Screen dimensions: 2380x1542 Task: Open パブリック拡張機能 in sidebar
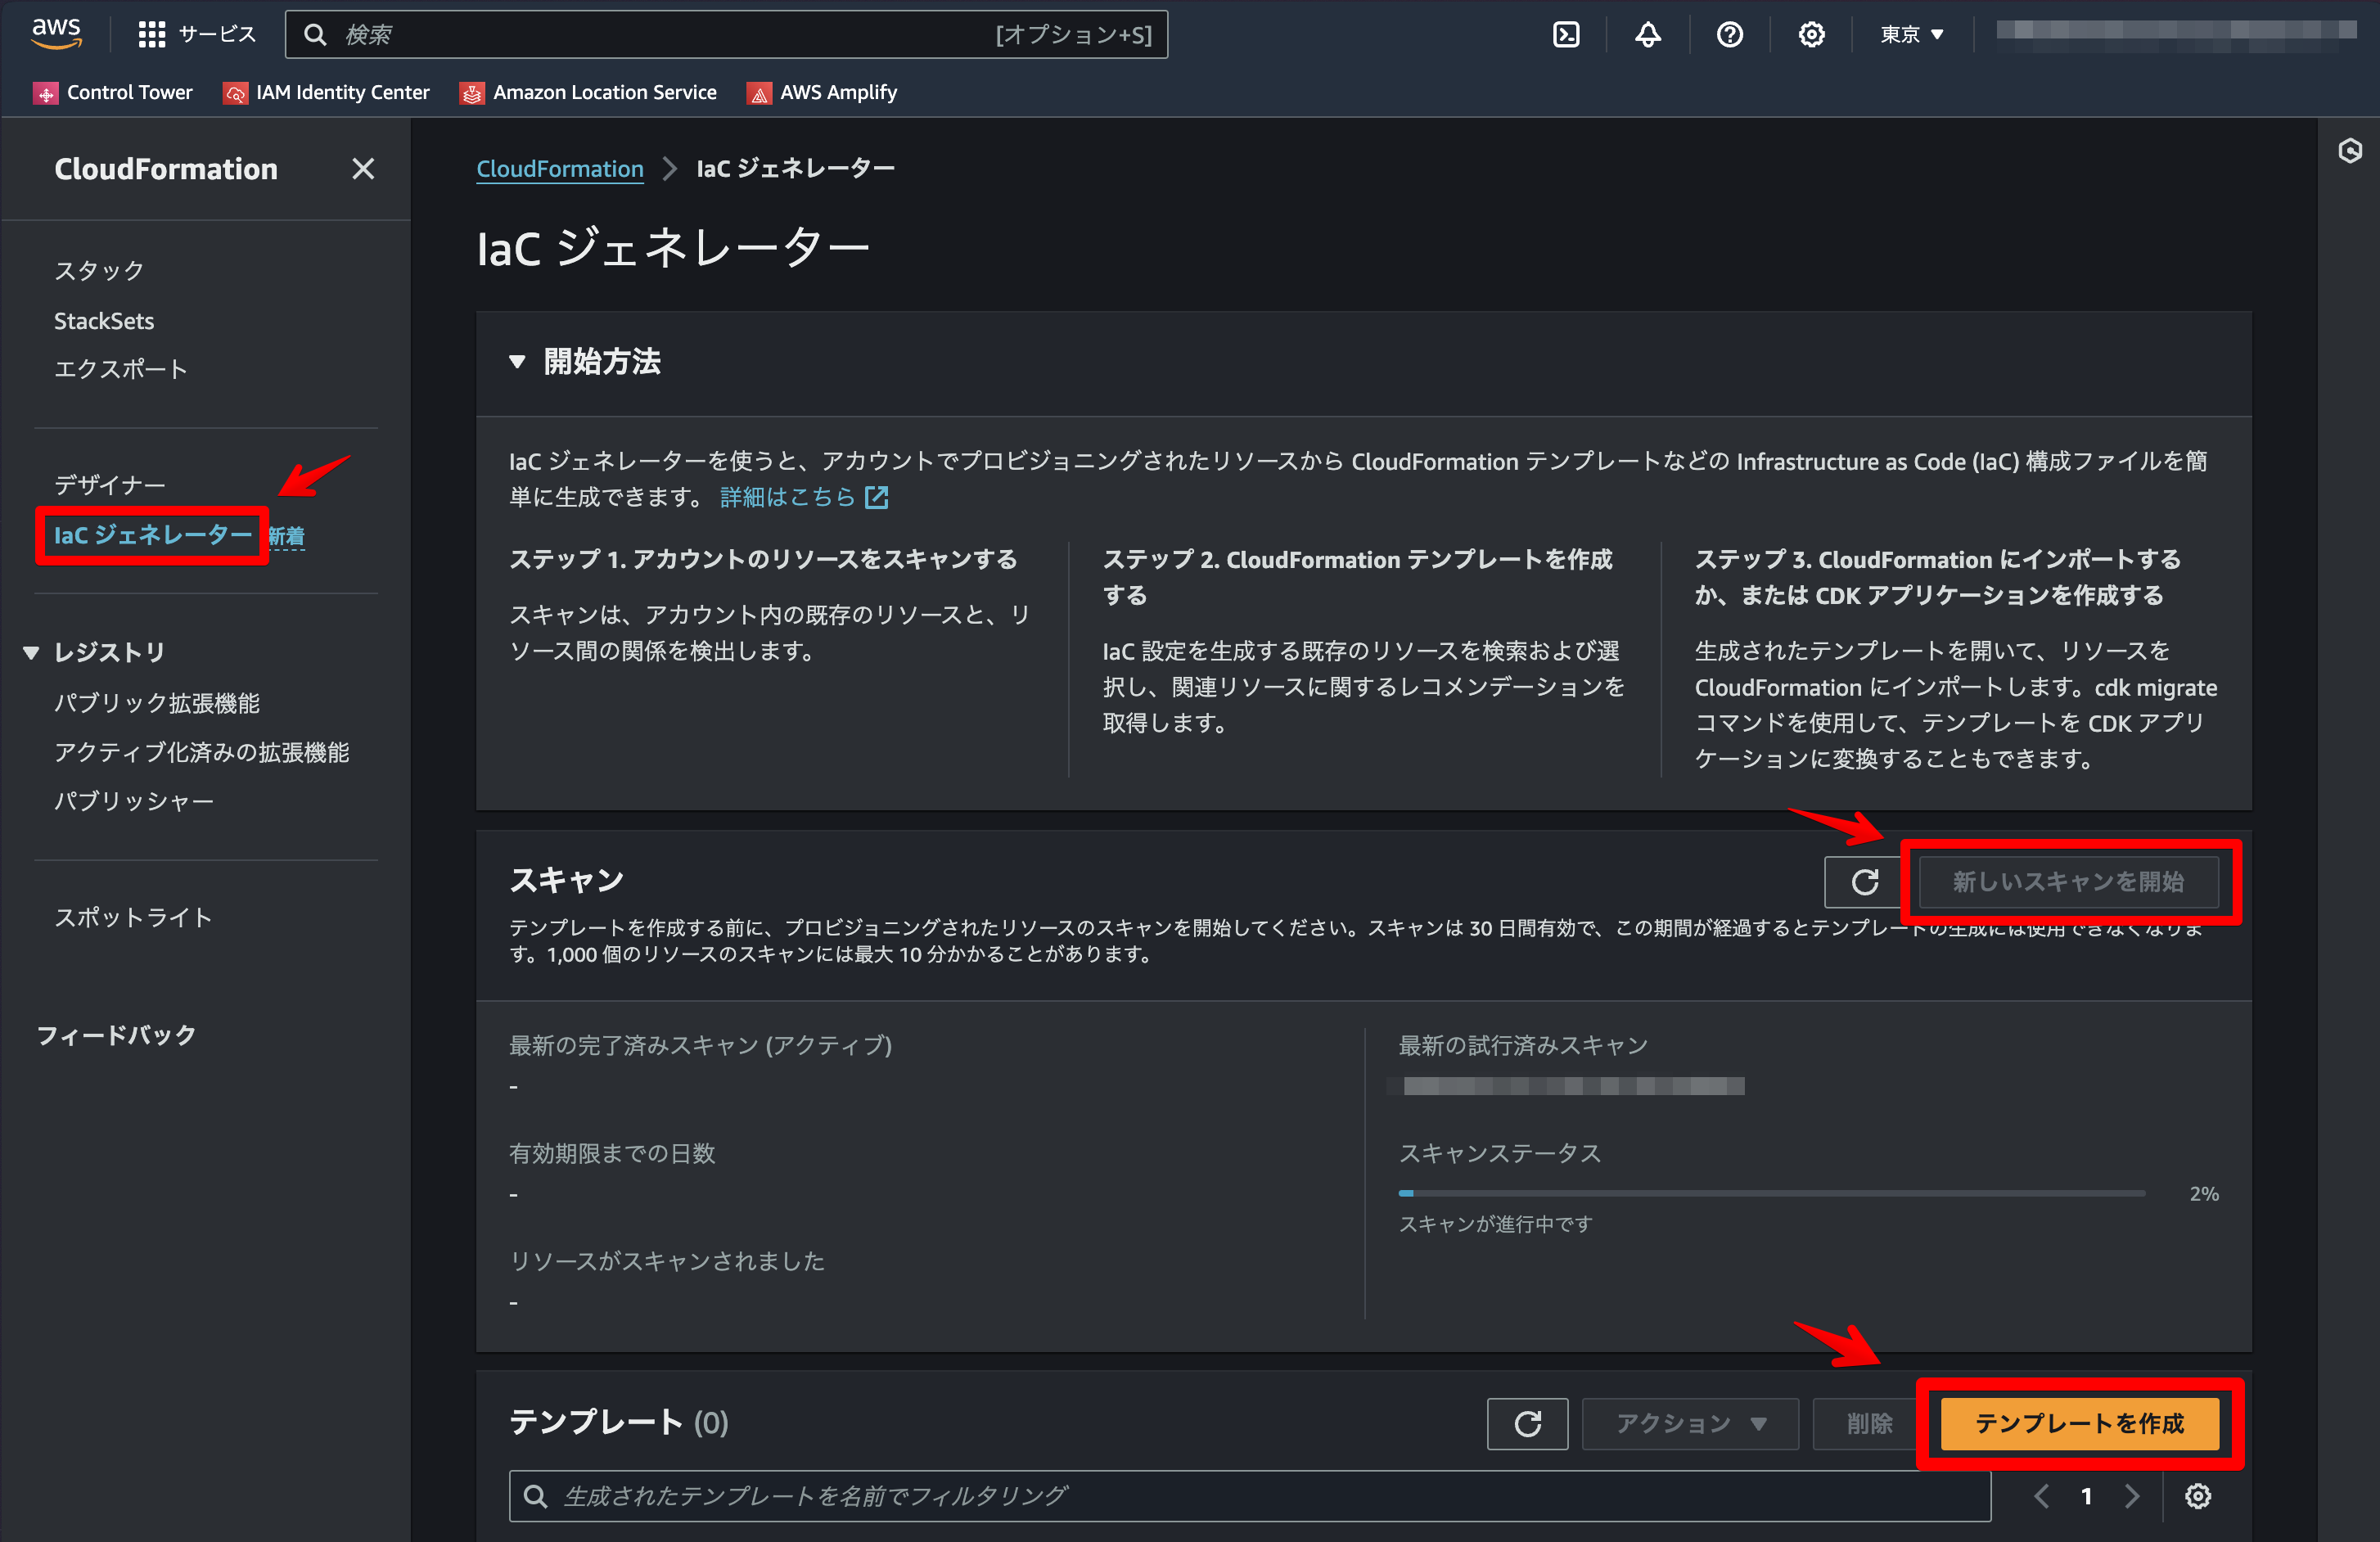click(157, 703)
